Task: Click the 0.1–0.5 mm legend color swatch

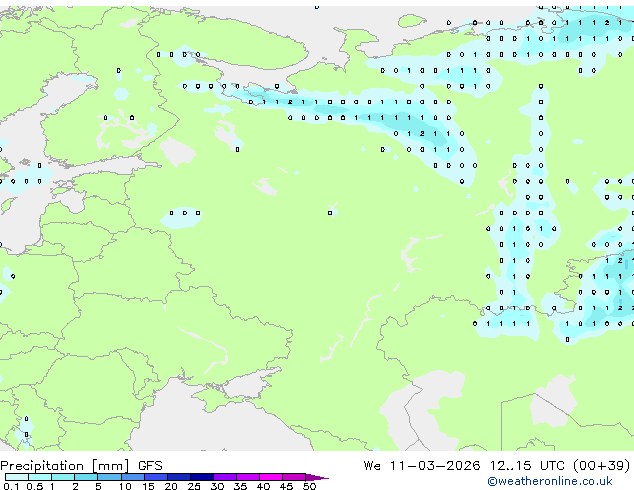Action: 17,477
